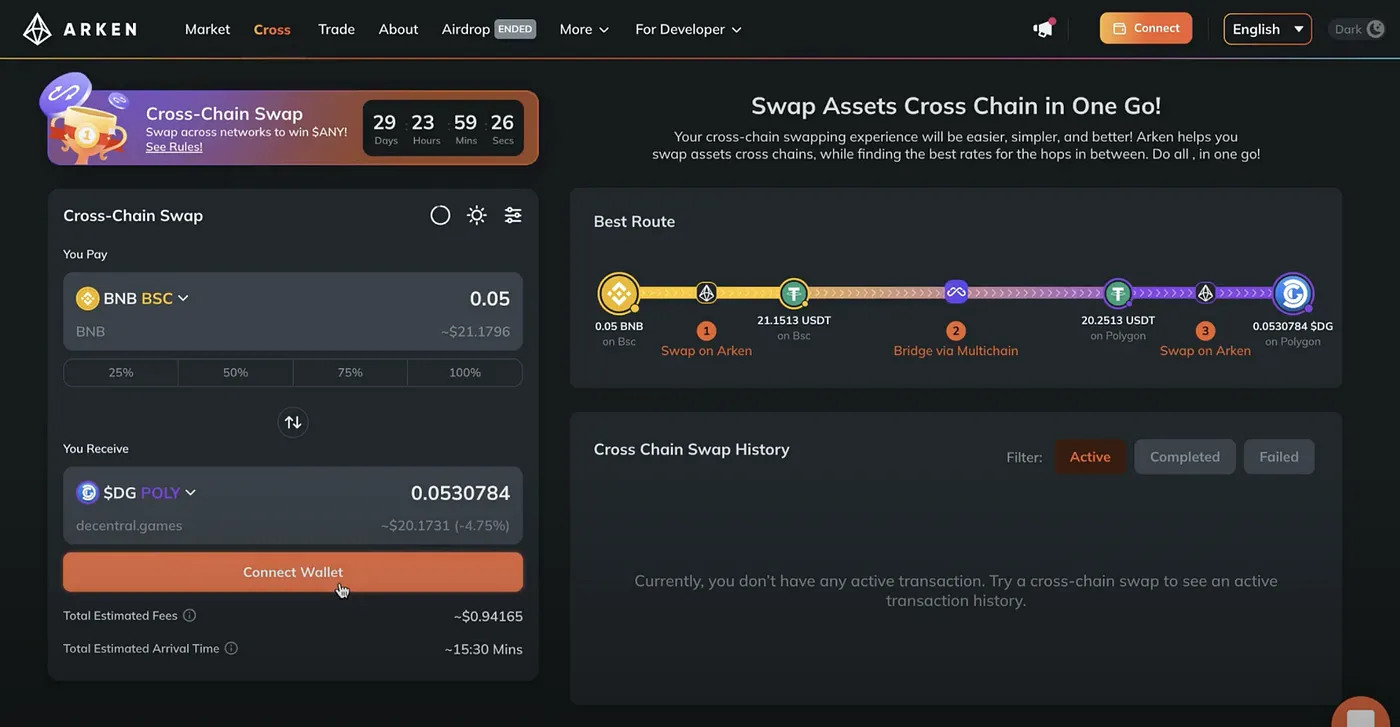Screen dimensions: 1400x727
Task: Click the ~$0.94165 fees value
Action: pos(488,616)
